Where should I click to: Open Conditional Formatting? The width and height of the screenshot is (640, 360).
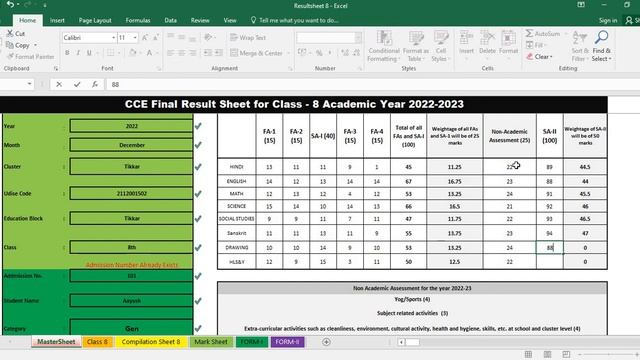pyautogui.click(x=383, y=46)
